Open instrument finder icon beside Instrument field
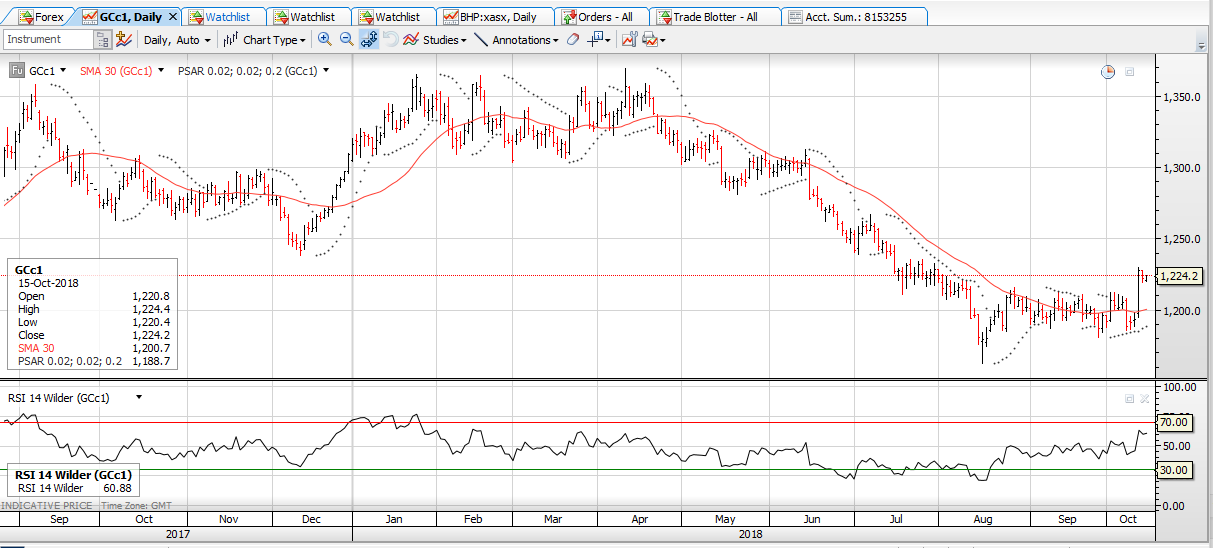 coord(103,39)
